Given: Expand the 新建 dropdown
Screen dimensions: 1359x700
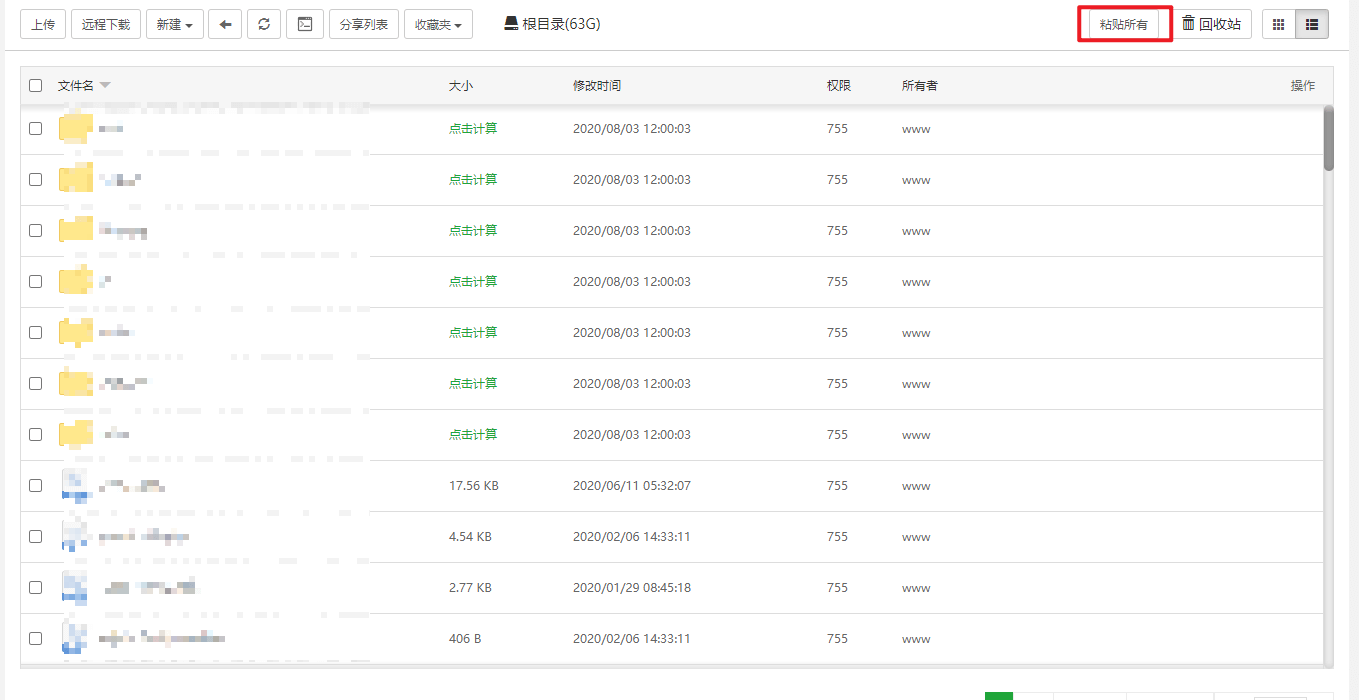Looking at the screenshot, I should coord(175,24).
